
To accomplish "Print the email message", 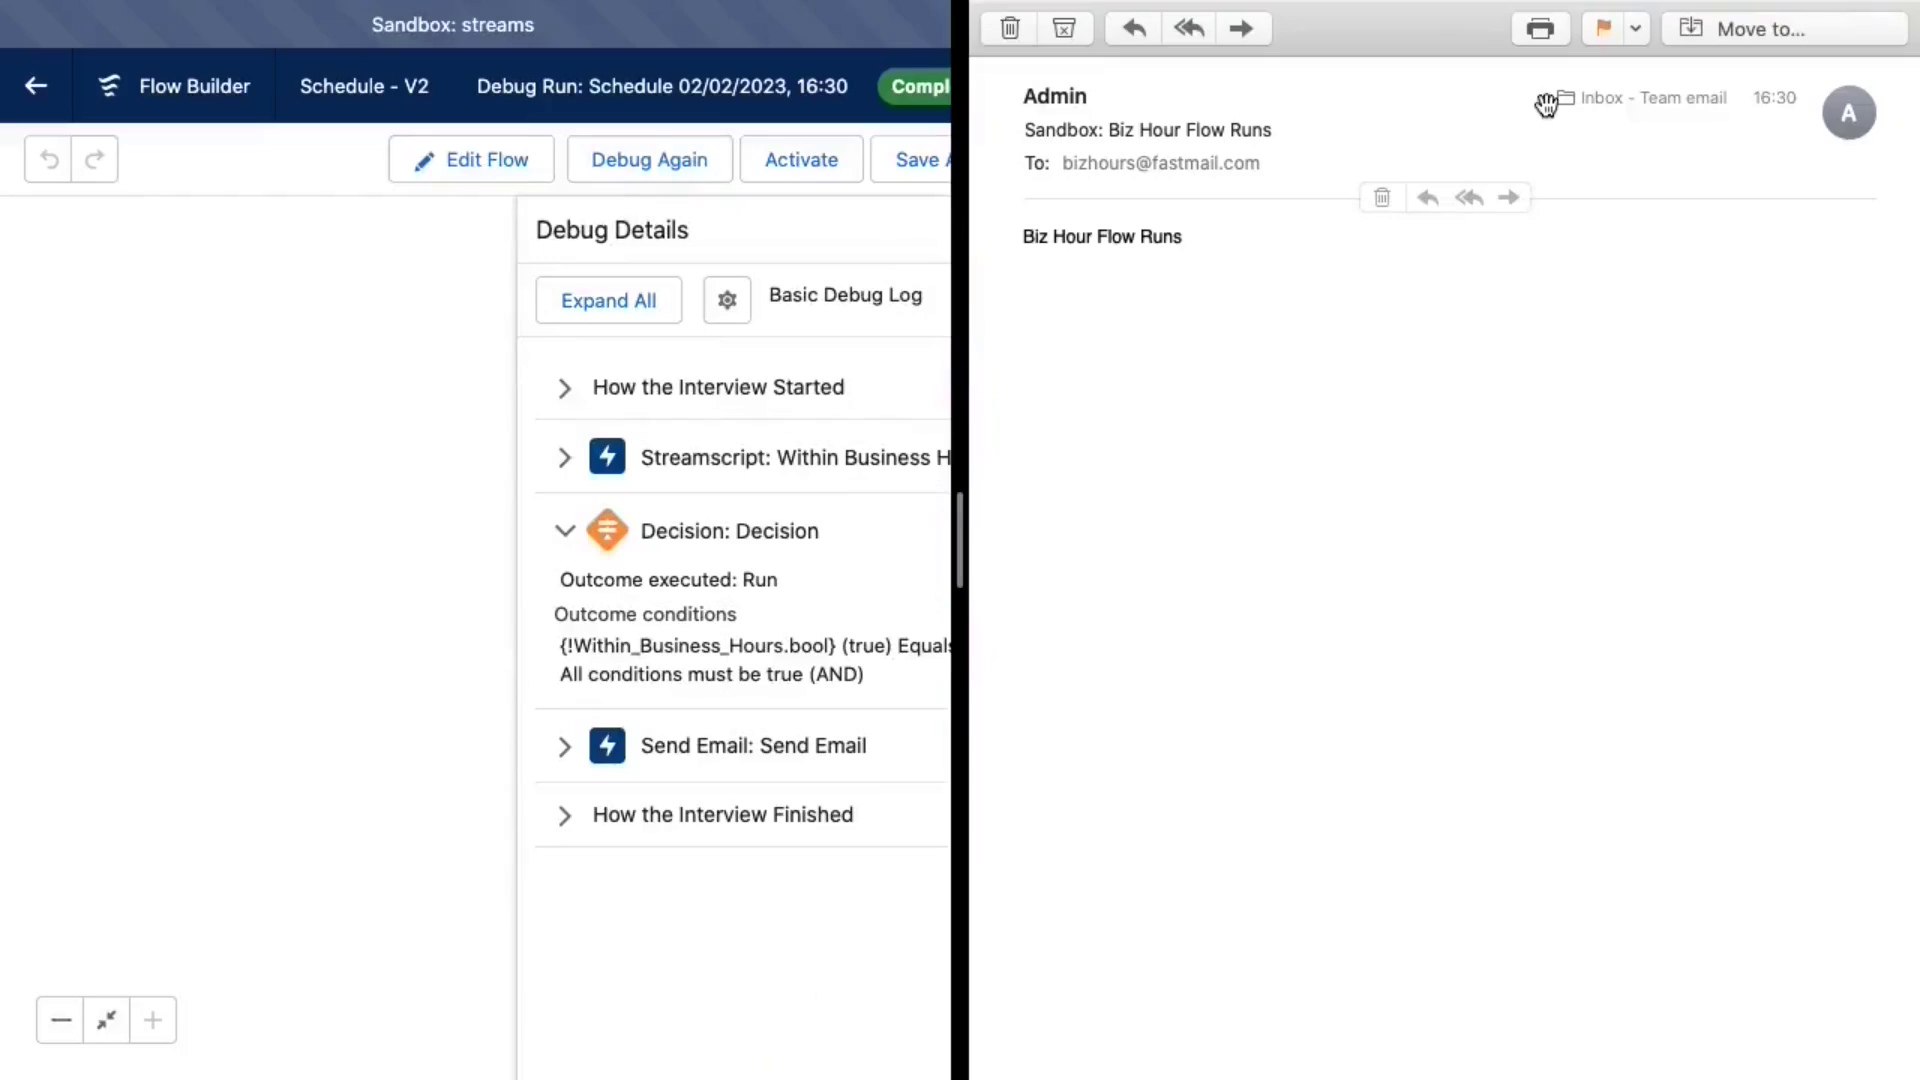I will point(1540,28).
